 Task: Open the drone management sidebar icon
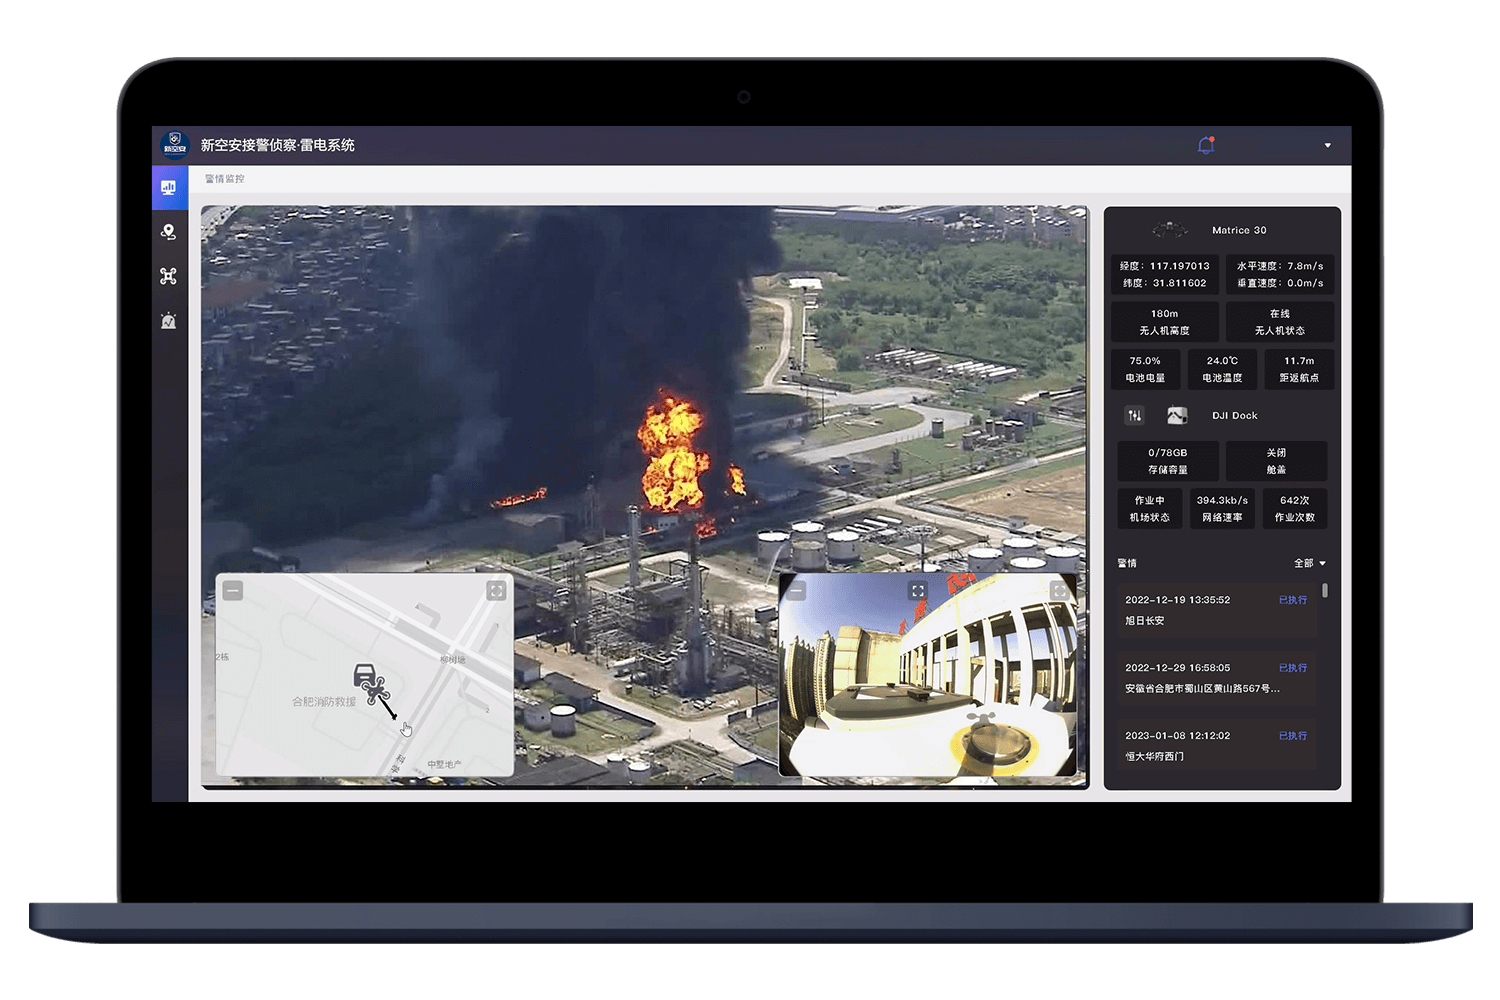168,276
